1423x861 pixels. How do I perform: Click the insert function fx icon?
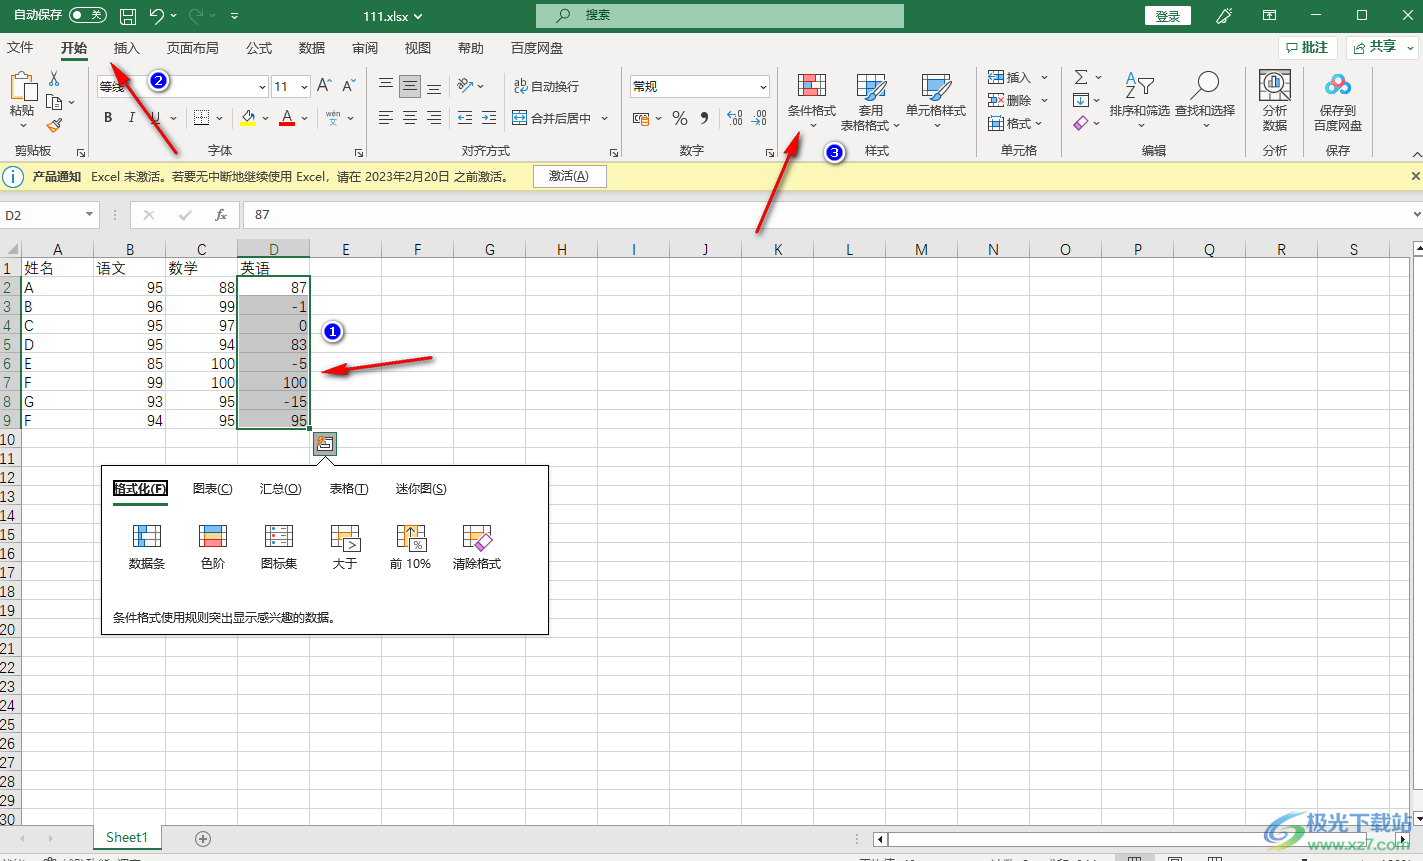[221, 215]
